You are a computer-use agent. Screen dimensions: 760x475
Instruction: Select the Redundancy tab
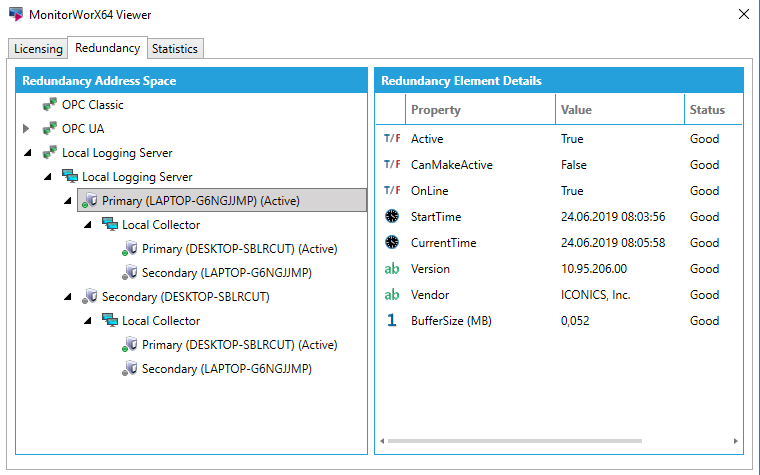[108, 48]
